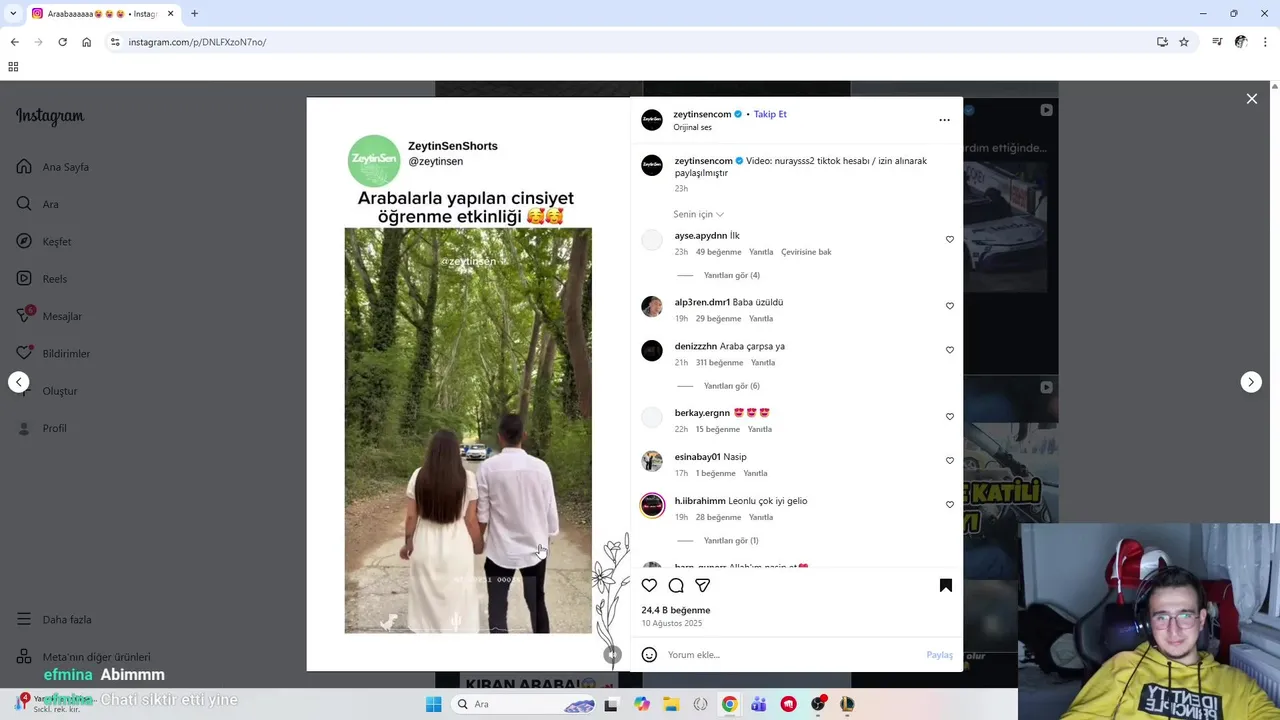This screenshot has height=720, width=1280.
Task: Click 'Çevirisine bak' on ayse.apydnn's comment
Action: click(x=806, y=252)
